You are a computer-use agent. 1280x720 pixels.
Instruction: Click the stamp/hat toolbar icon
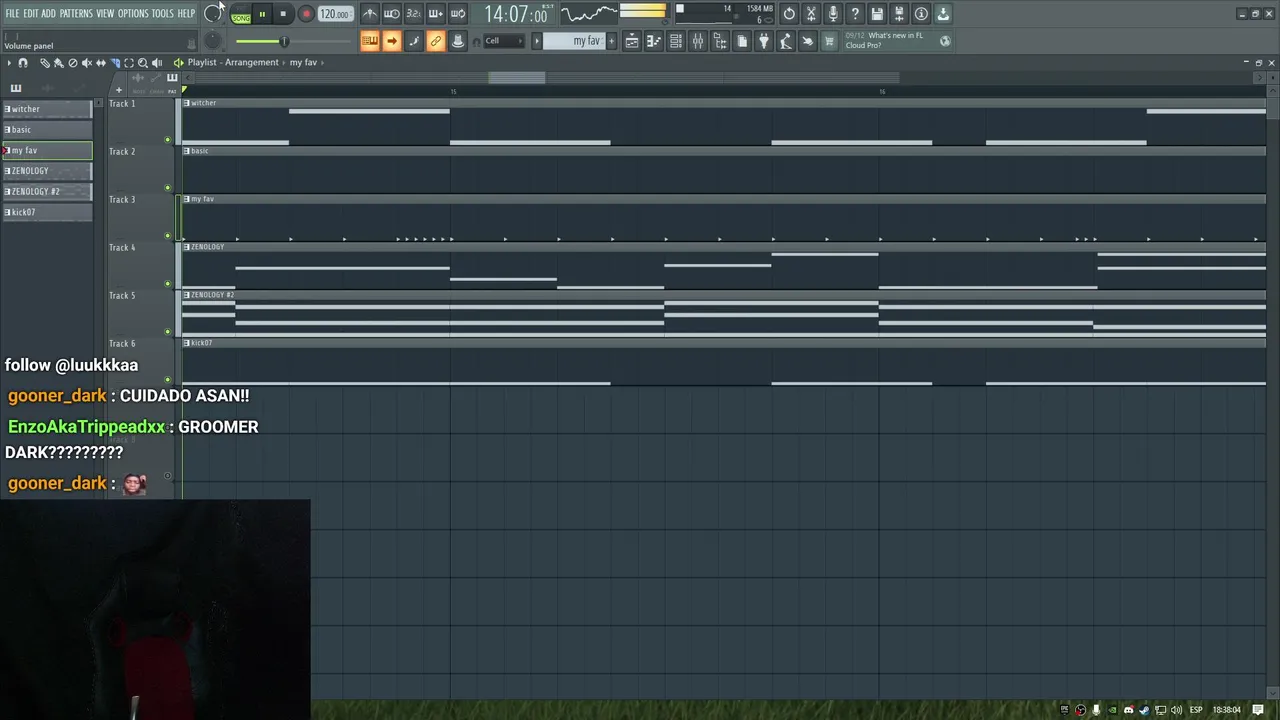tap(457, 41)
